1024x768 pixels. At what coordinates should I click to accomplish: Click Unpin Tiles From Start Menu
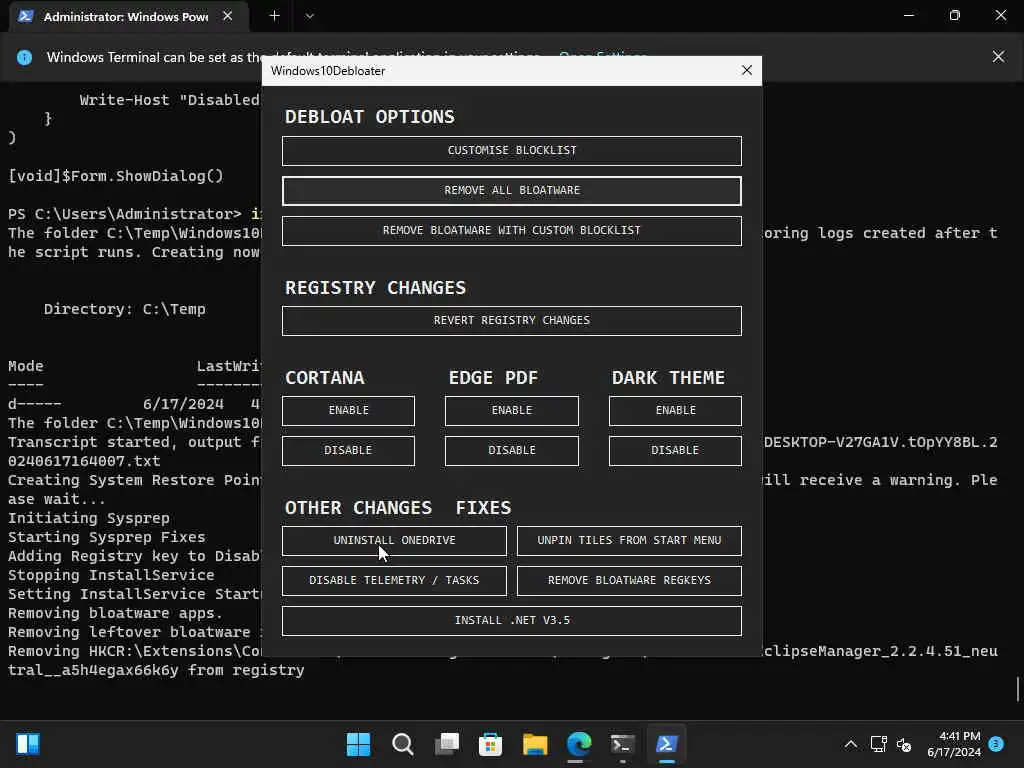629,540
